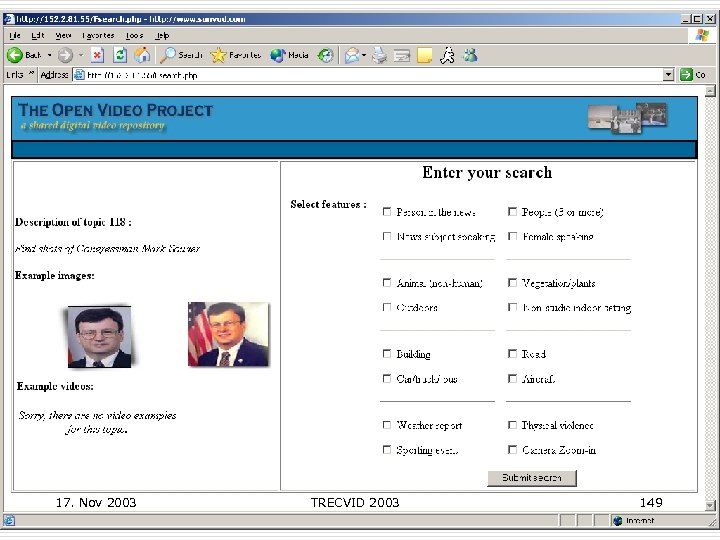This screenshot has width=720, height=540.
Task: Click the two-people Messenger icon
Action: coord(470,55)
